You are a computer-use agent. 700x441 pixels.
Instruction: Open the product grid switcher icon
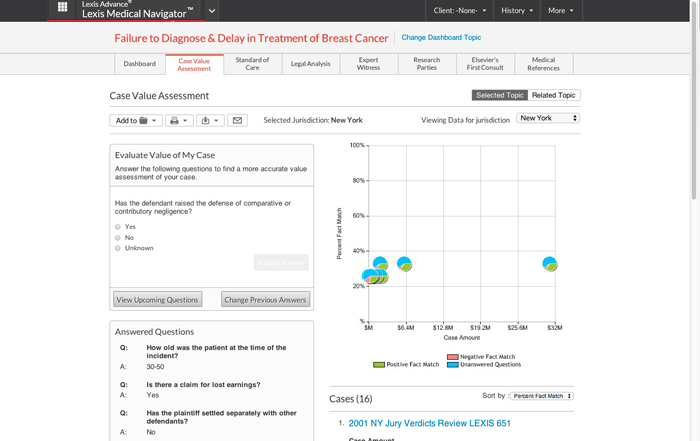point(62,7)
